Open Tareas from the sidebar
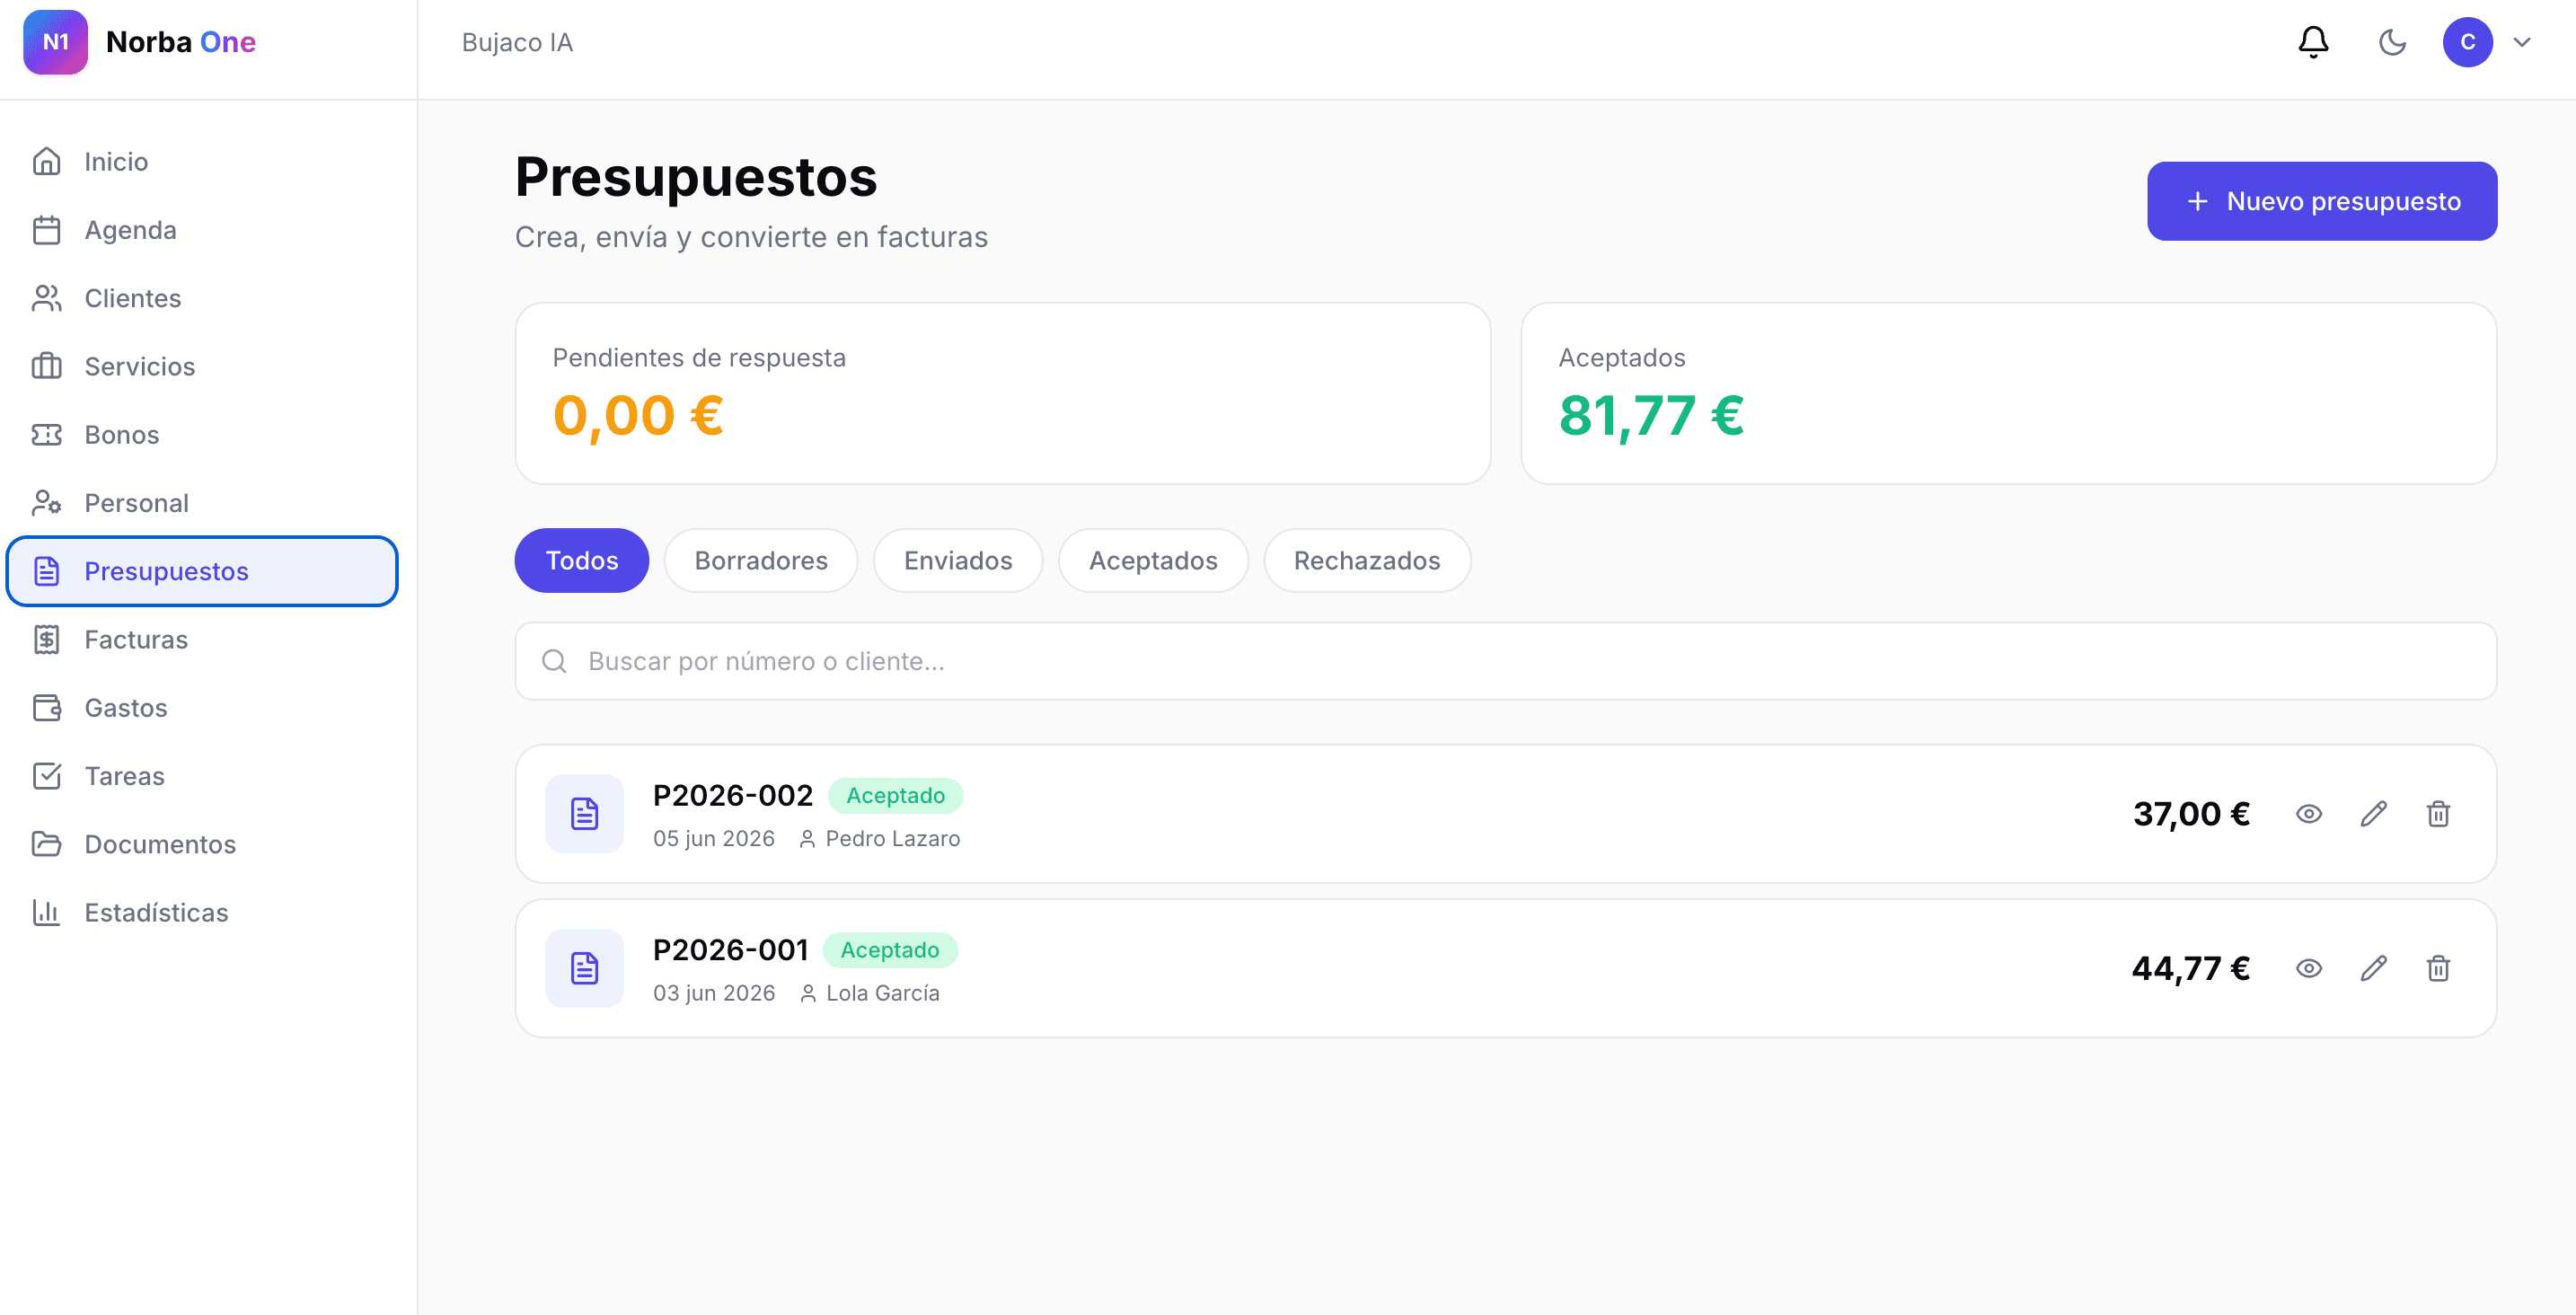 click(x=202, y=776)
